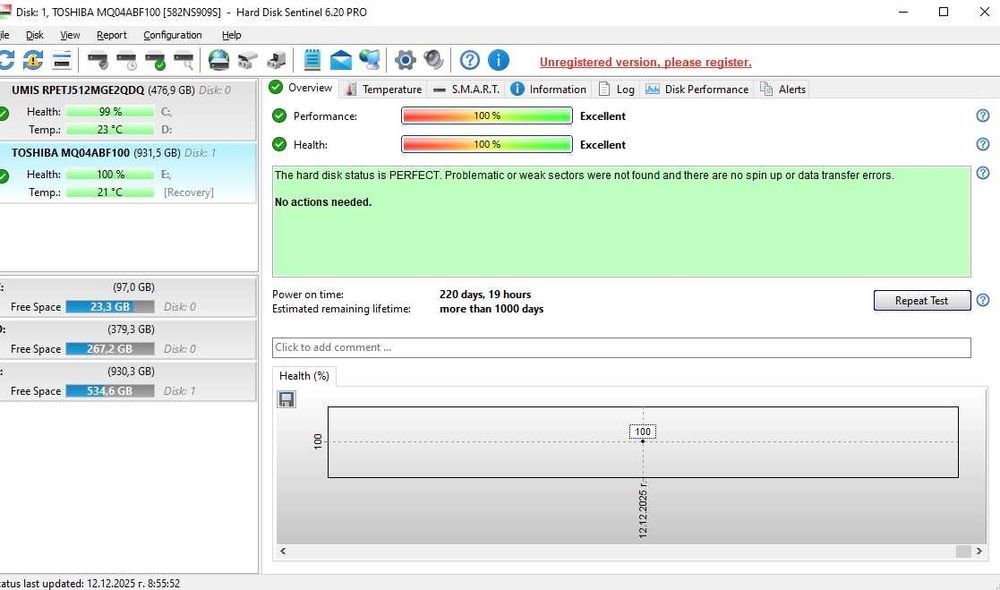Save the Health graph via floppy icon
Image resolution: width=1000 pixels, height=590 pixels.
[286, 399]
